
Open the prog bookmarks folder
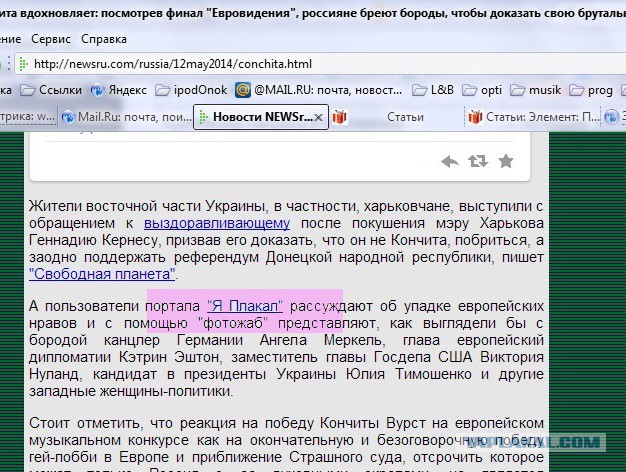(x=591, y=90)
